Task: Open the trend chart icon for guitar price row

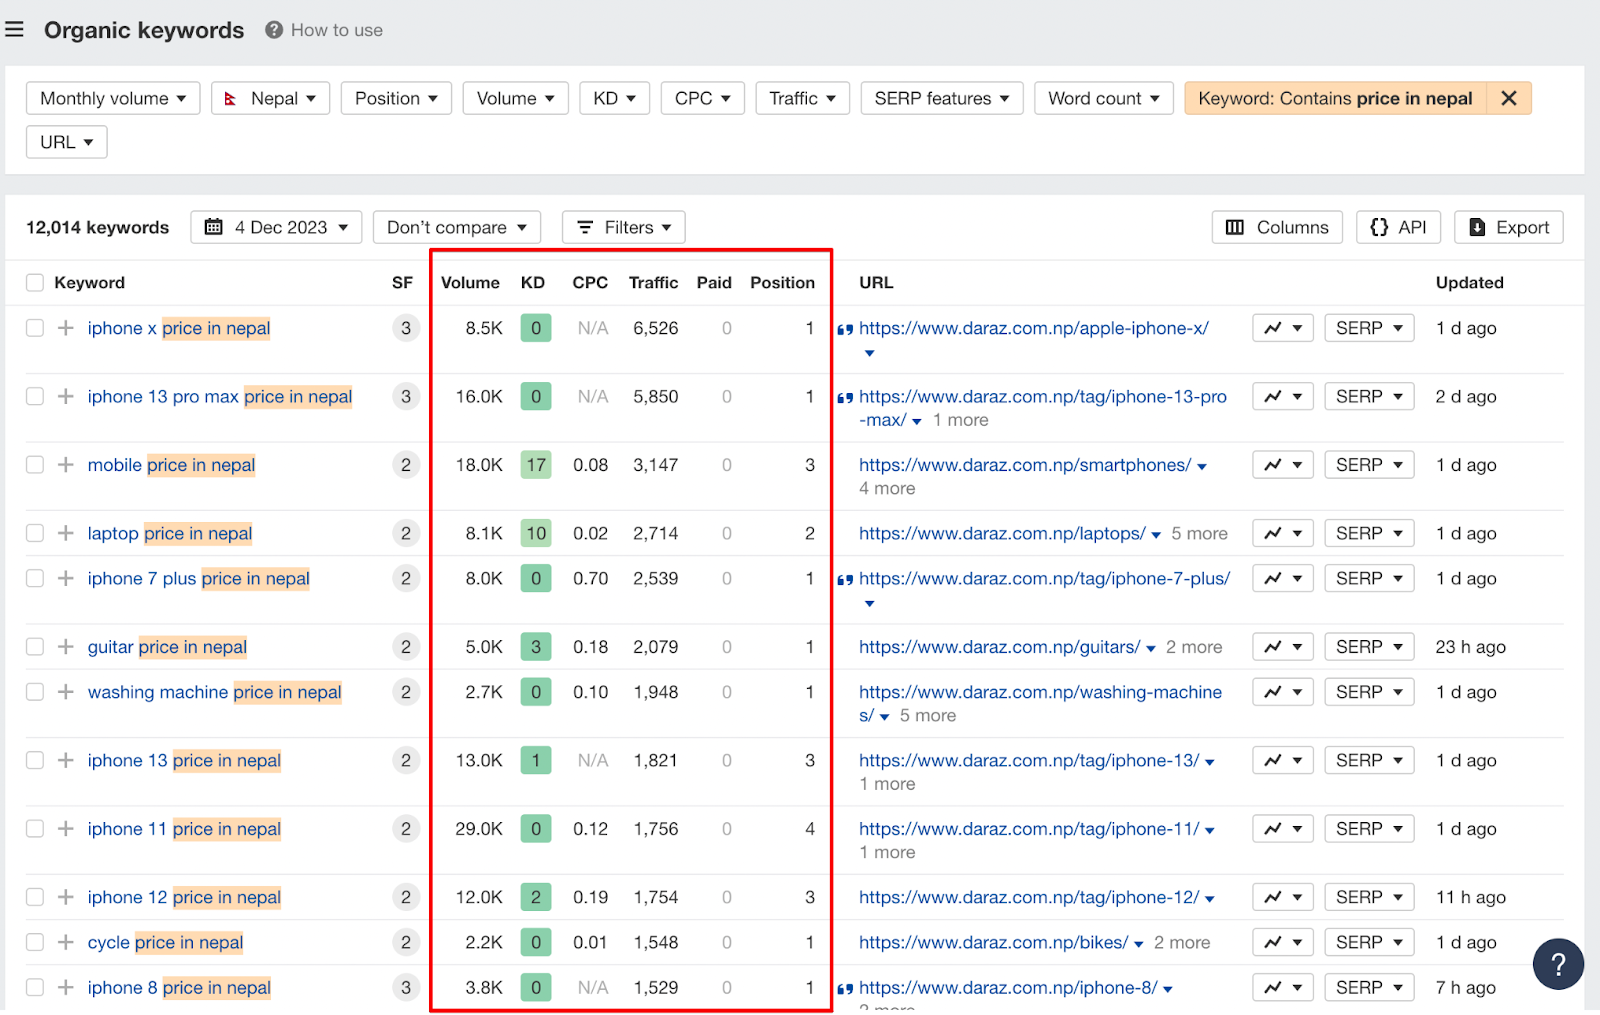Action: [1283, 647]
